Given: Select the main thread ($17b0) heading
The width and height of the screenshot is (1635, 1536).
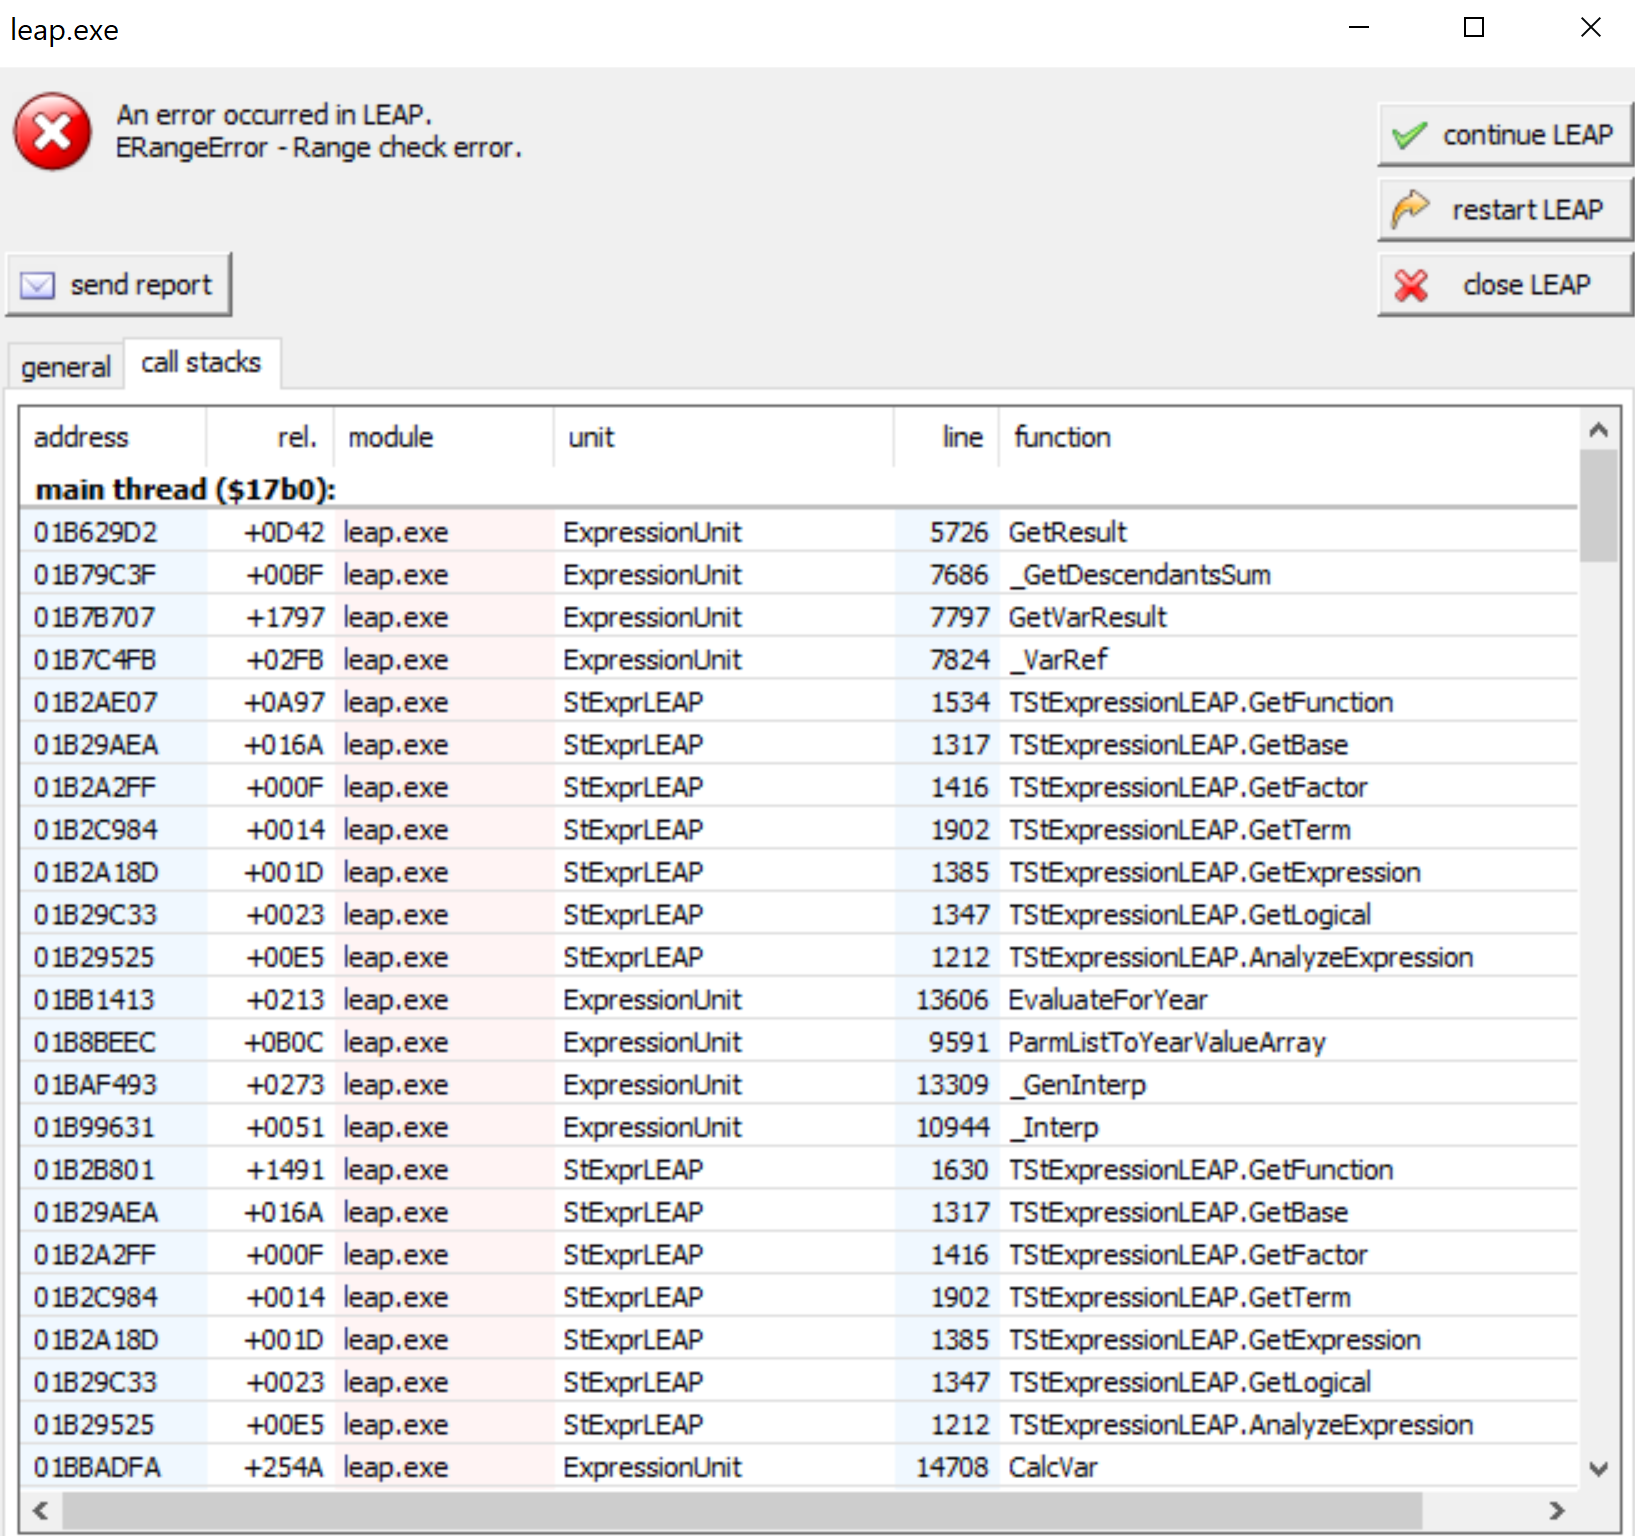Looking at the screenshot, I should (186, 489).
